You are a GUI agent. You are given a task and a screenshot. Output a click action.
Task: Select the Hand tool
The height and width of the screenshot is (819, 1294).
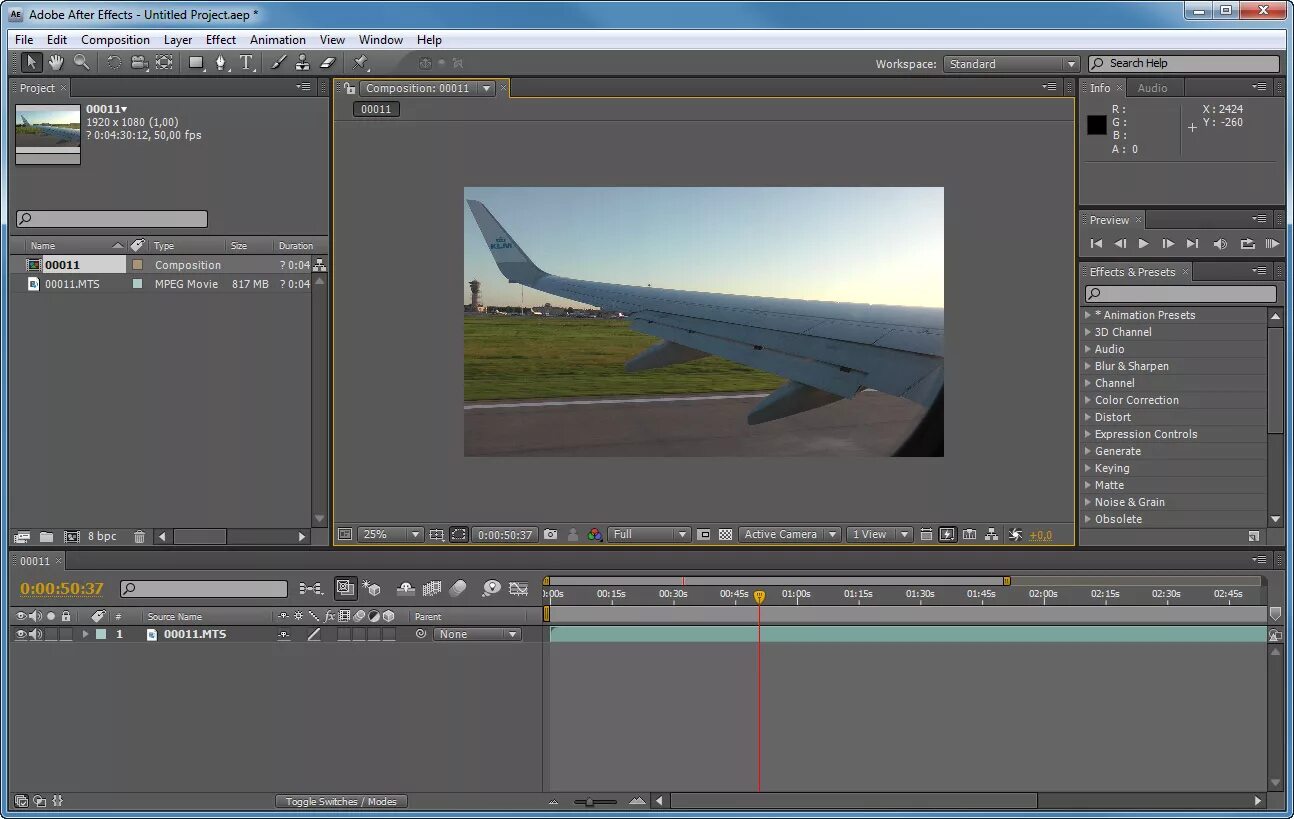[x=56, y=63]
